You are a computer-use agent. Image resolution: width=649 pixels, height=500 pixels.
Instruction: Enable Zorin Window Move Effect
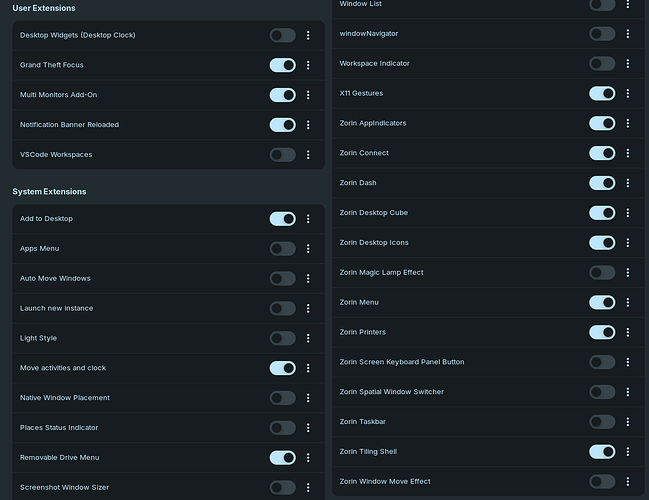point(602,481)
